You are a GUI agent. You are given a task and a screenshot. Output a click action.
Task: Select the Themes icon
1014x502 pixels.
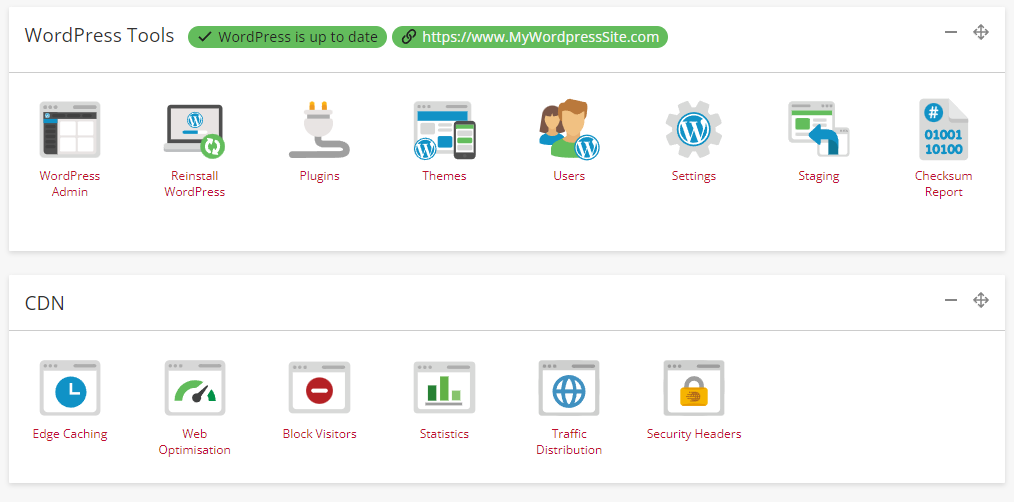coord(444,130)
